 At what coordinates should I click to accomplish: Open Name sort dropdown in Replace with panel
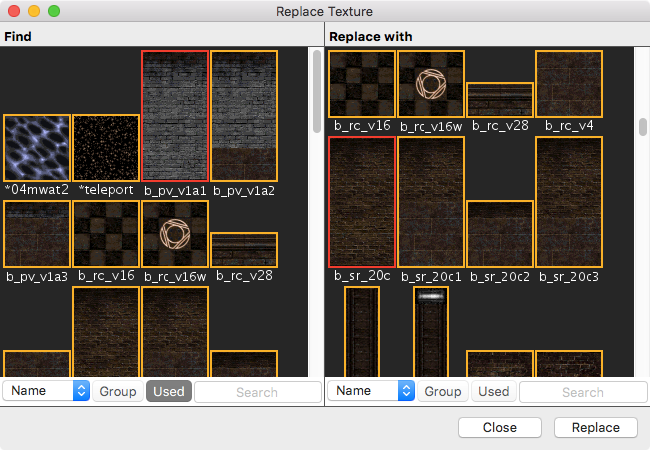pyautogui.click(x=371, y=391)
